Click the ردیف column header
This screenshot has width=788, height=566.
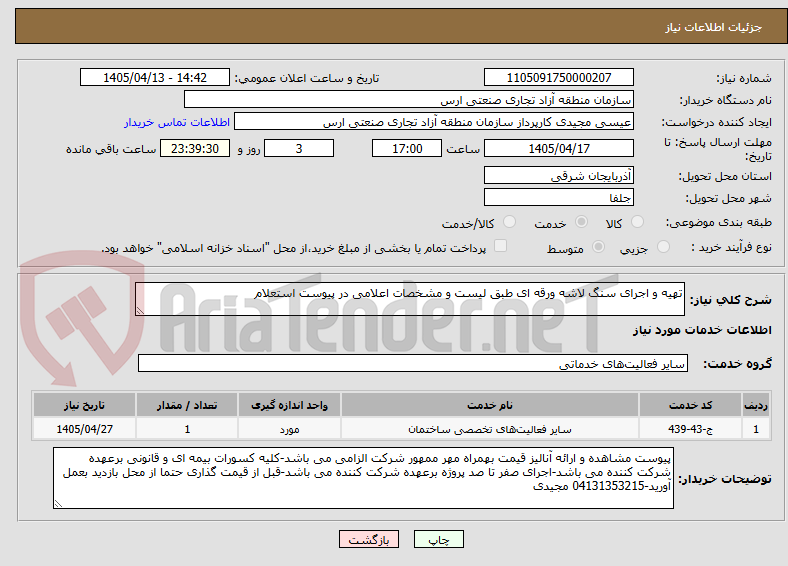coord(756,405)
